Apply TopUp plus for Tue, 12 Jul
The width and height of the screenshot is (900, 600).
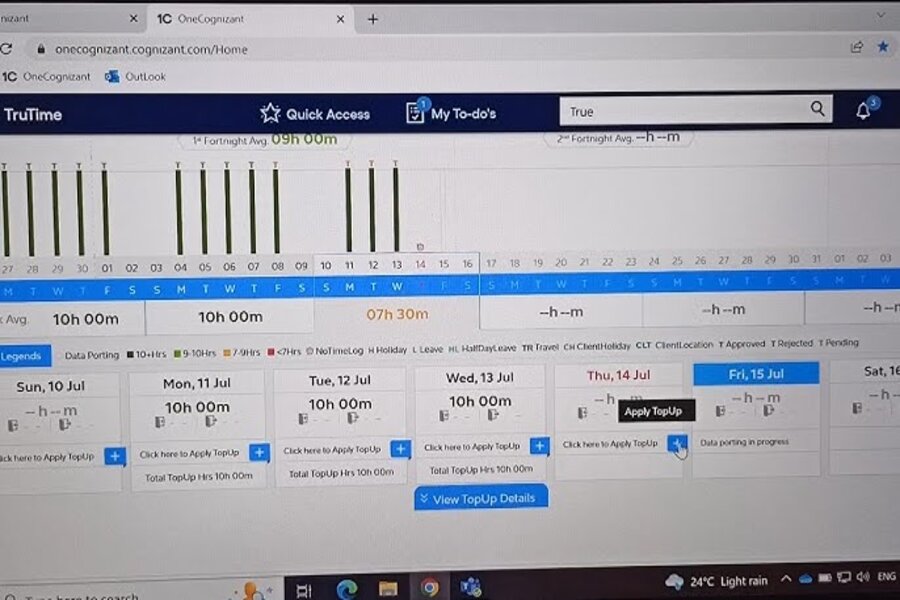401,448
